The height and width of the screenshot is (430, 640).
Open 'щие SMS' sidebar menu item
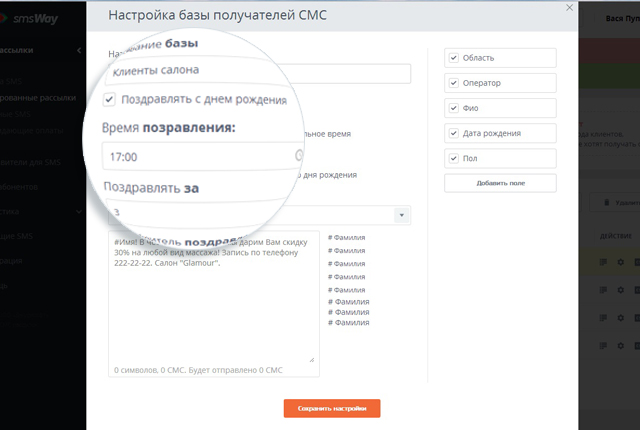[16, 236]
